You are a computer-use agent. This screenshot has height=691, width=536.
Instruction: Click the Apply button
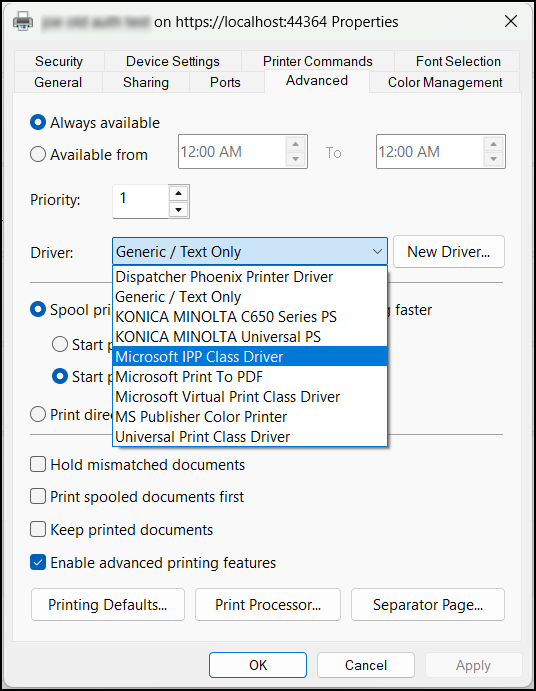[473, 665]
